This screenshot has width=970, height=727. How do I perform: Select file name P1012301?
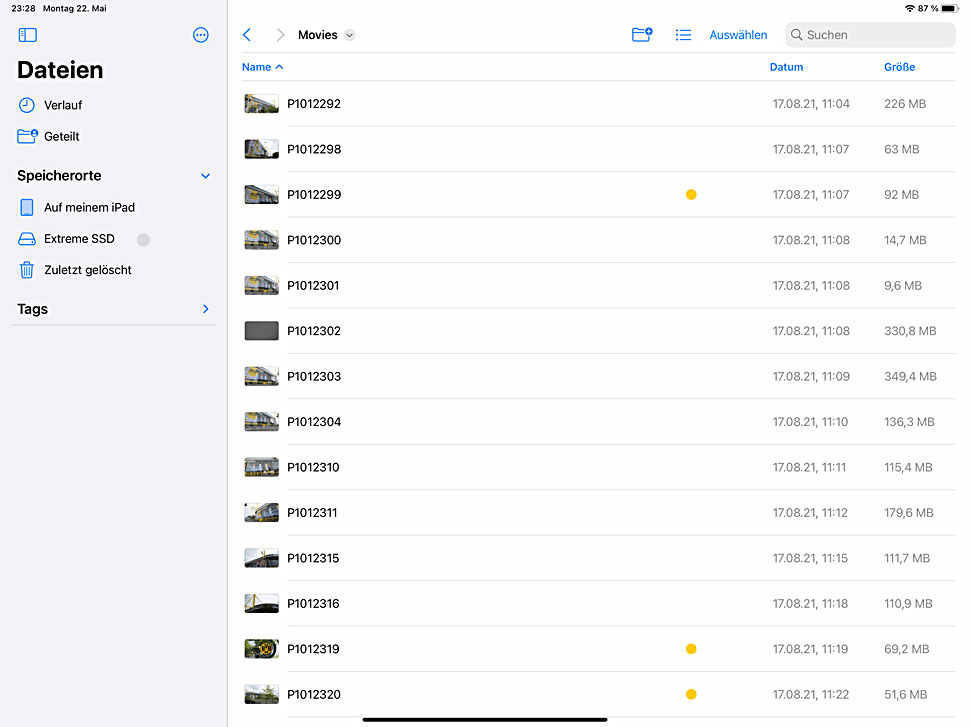pyautogui.click(x=313, y=285)
